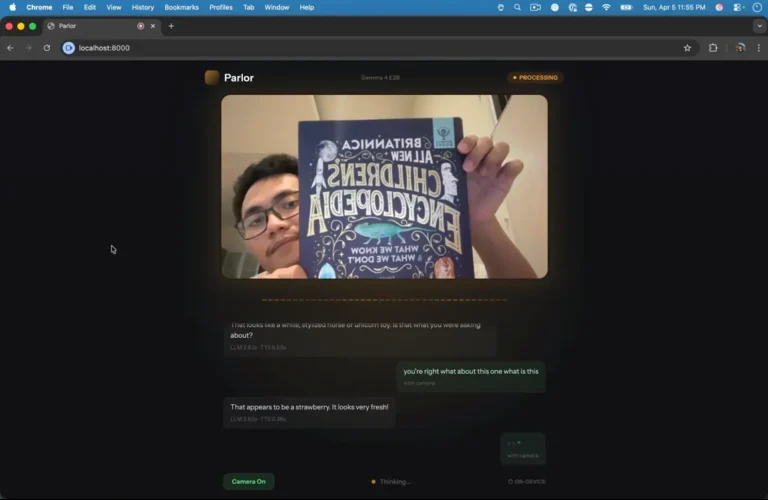Click the date and time in menu bar
This screenshot has height=500, width=768.
click(674, 7)
